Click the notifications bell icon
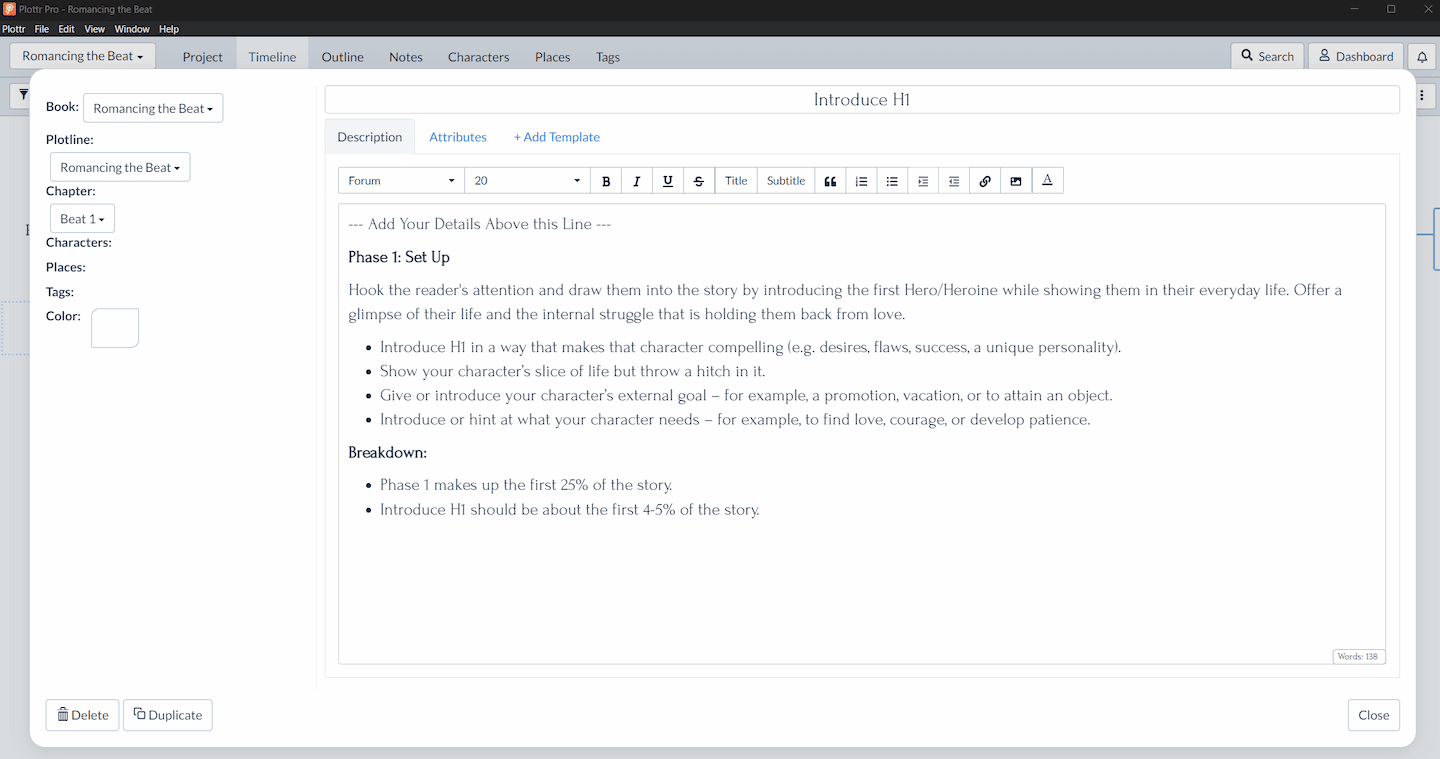The image size is (1440, 759). [1422, 57]
